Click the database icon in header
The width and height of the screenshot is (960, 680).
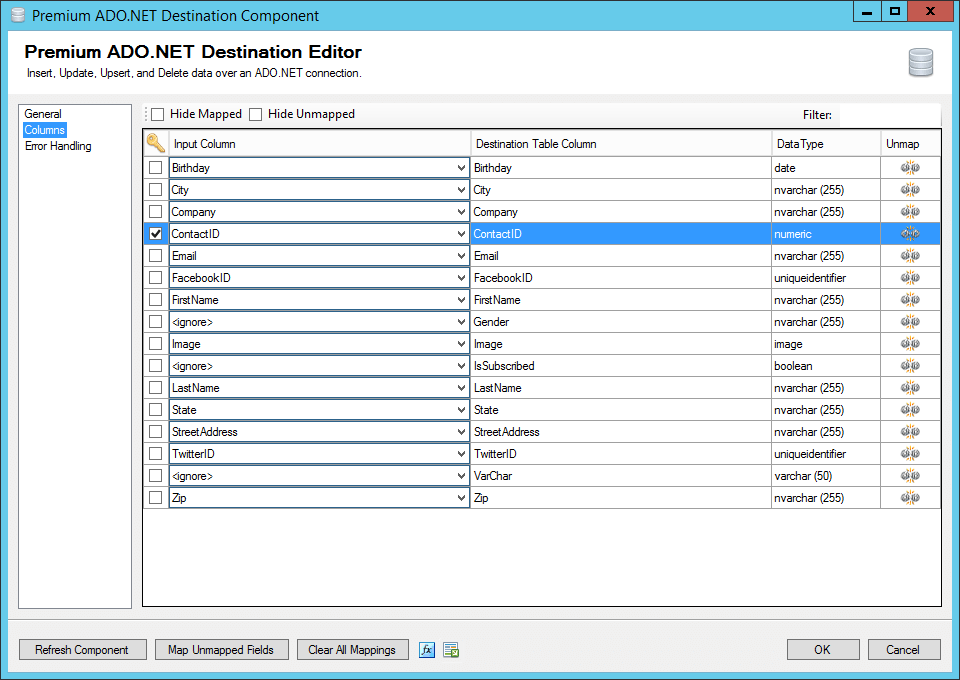(x=920, y=62)
